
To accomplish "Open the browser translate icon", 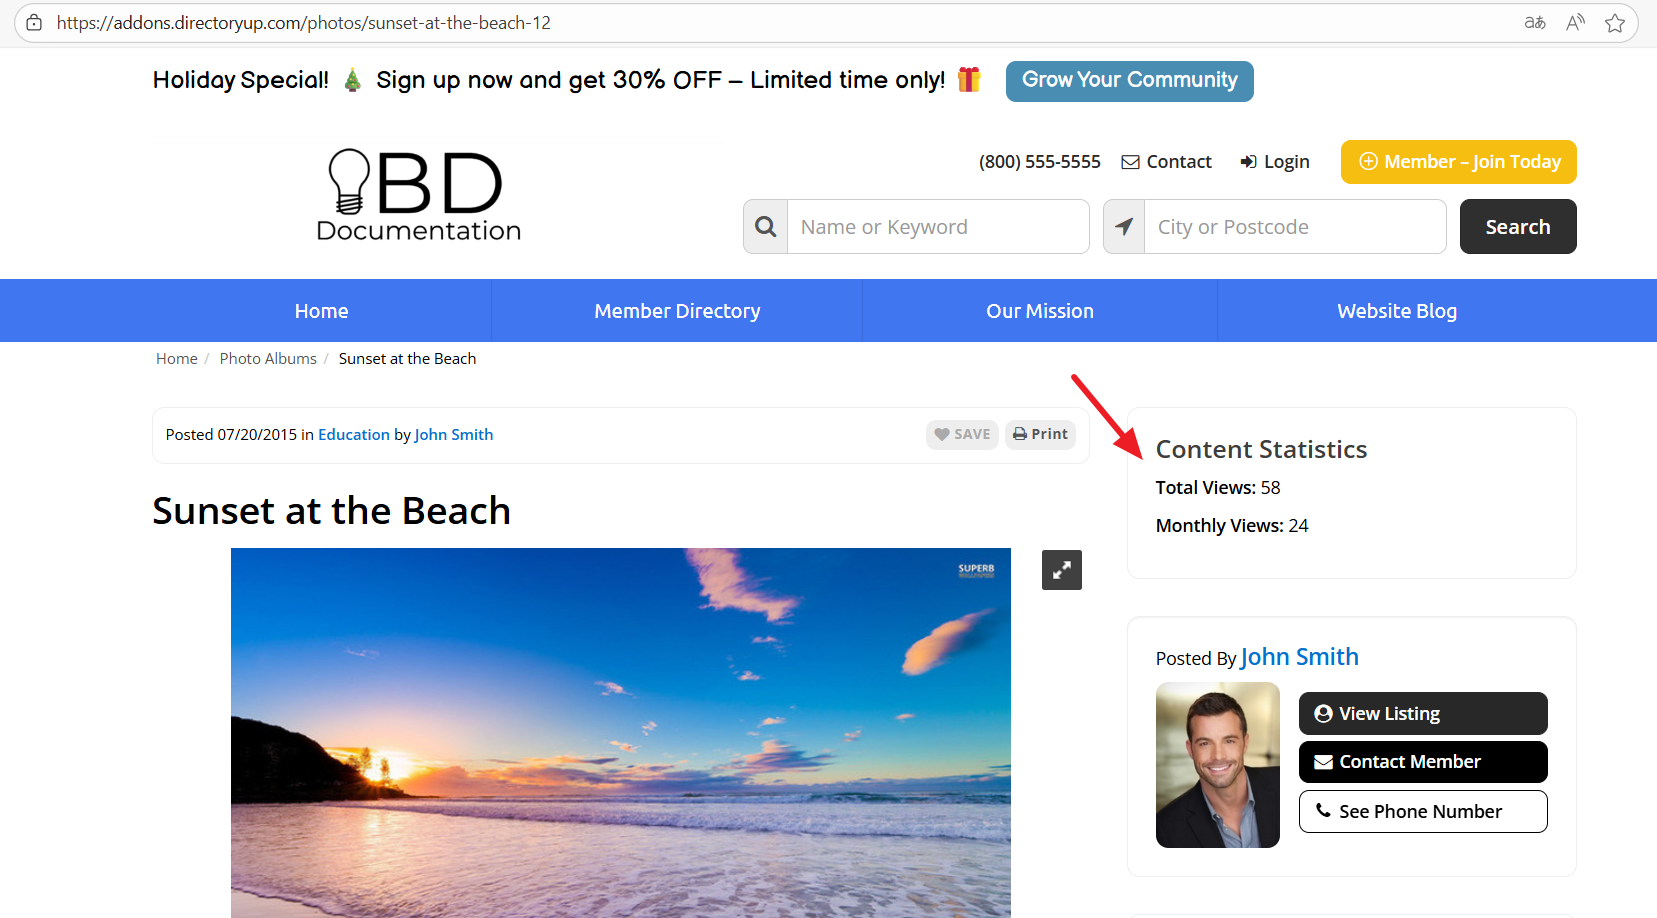I will coord(1535,23).
